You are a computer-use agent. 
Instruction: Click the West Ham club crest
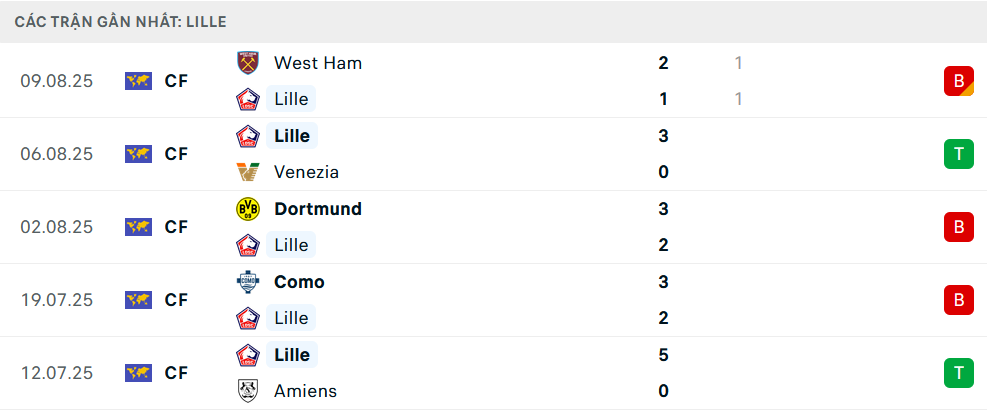pos(247,63)
